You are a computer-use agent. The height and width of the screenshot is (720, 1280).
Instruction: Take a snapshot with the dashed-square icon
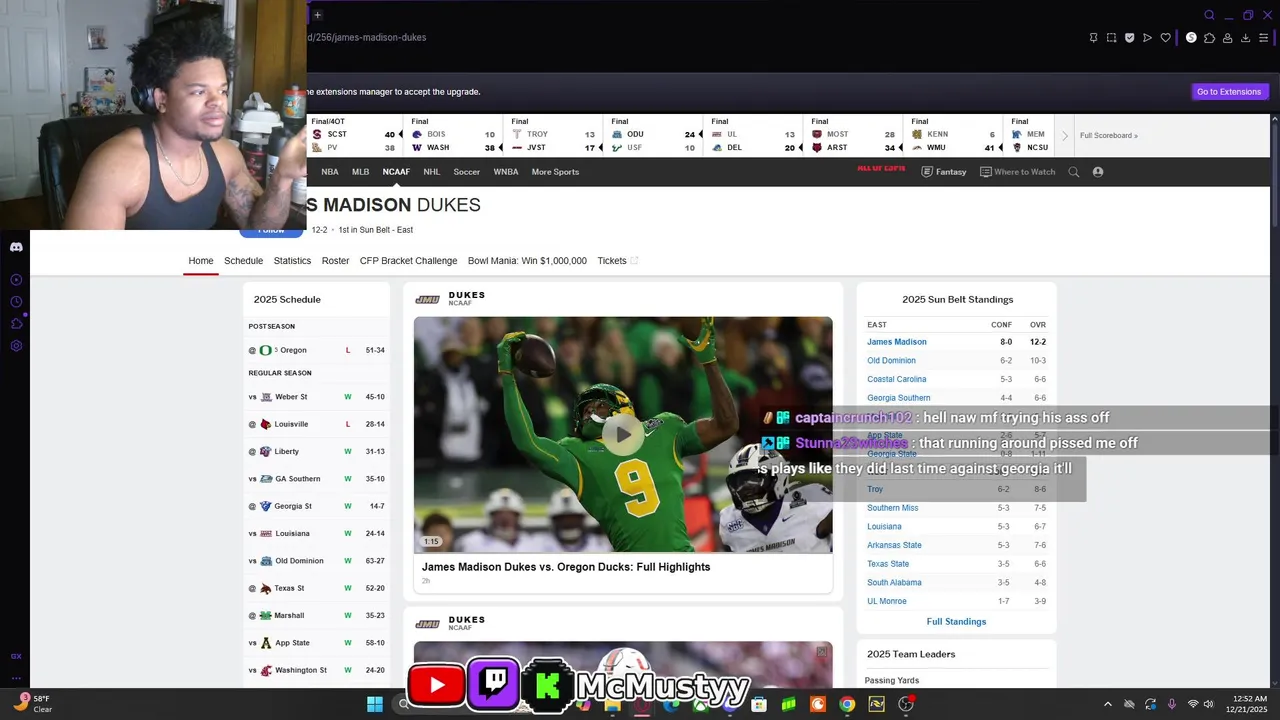pyautogui.click(x=1111, y=38)
